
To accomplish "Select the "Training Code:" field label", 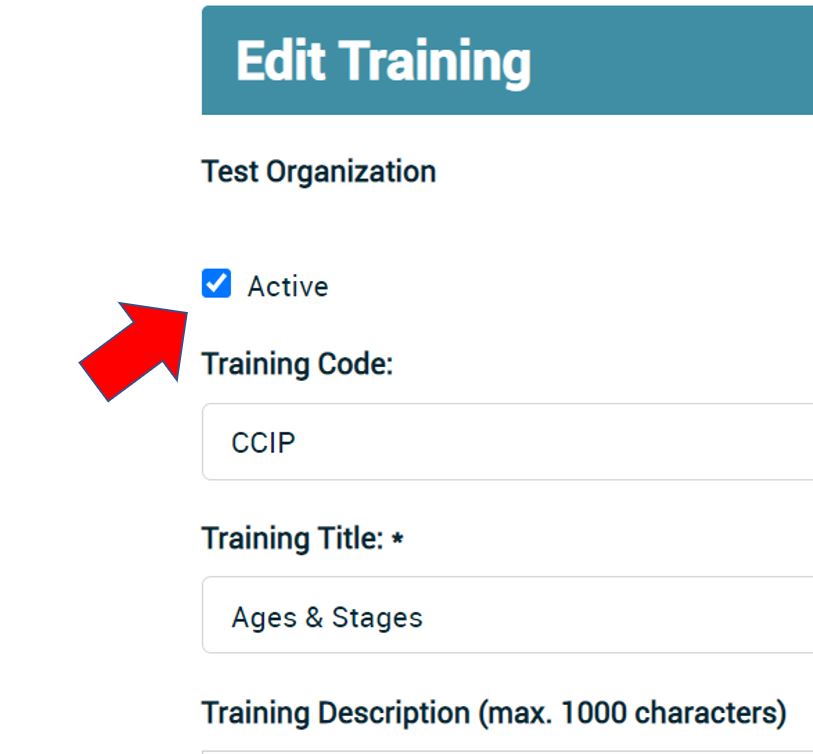I will (298, 365).
